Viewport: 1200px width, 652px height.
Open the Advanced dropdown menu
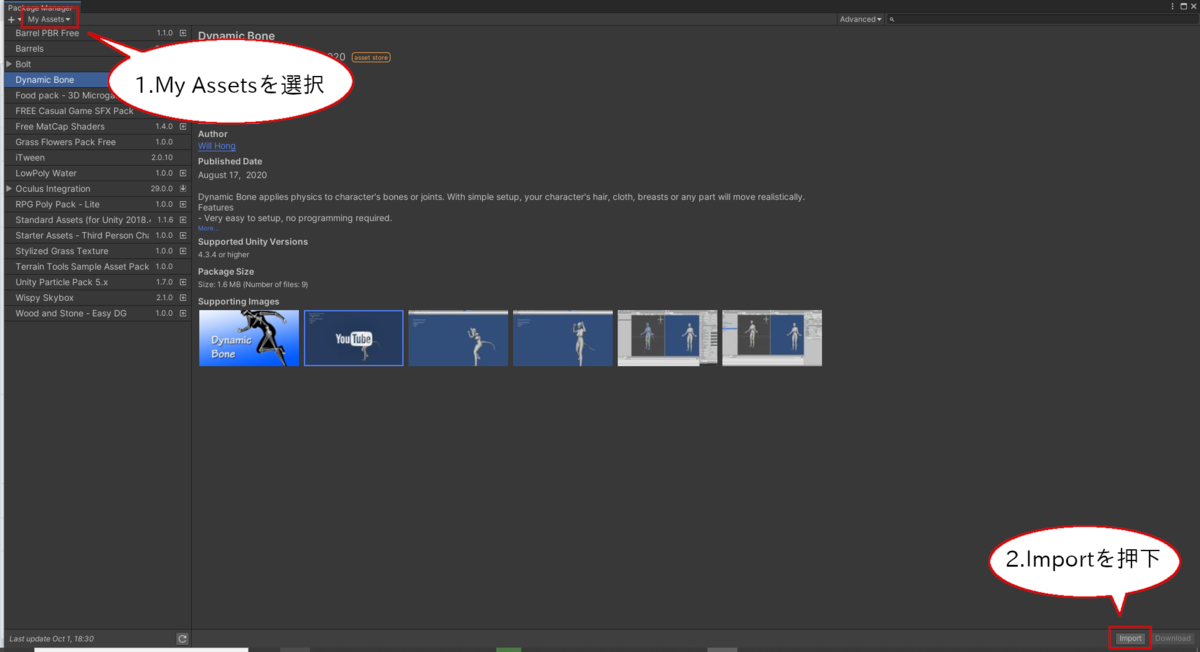point(860,19)
